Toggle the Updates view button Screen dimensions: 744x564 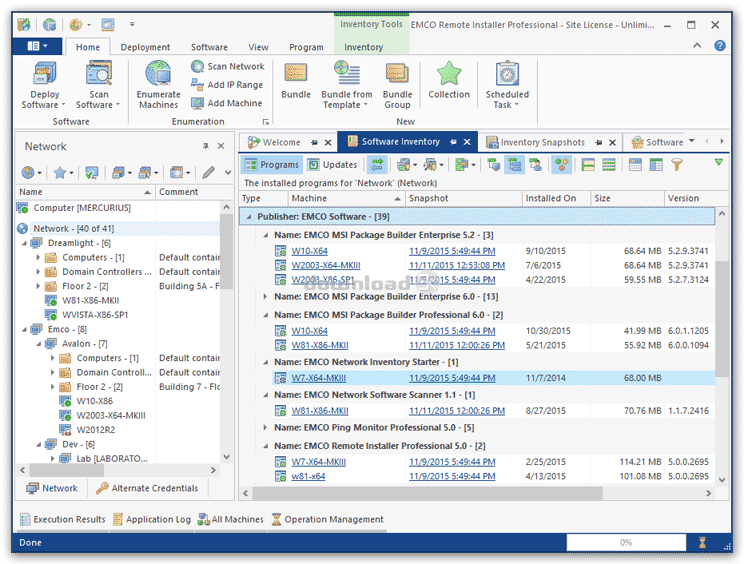pos(332,165)
